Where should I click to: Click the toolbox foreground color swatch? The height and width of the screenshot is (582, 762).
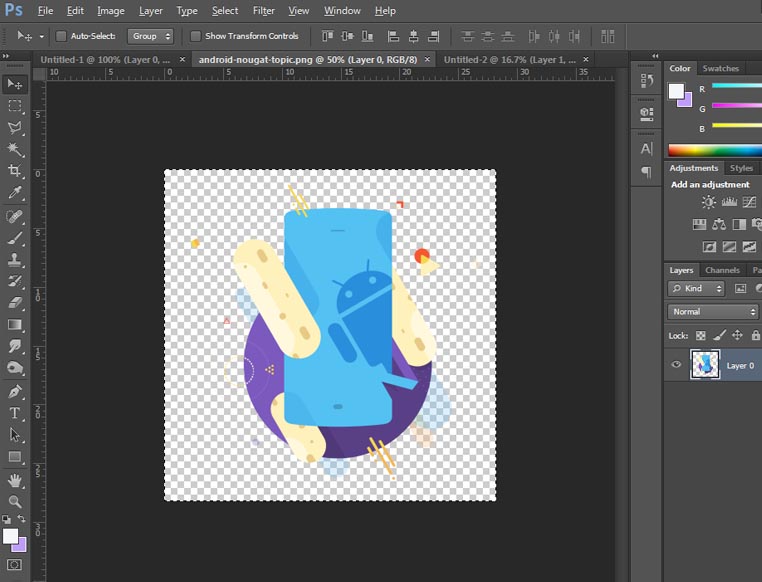[10, 536]
